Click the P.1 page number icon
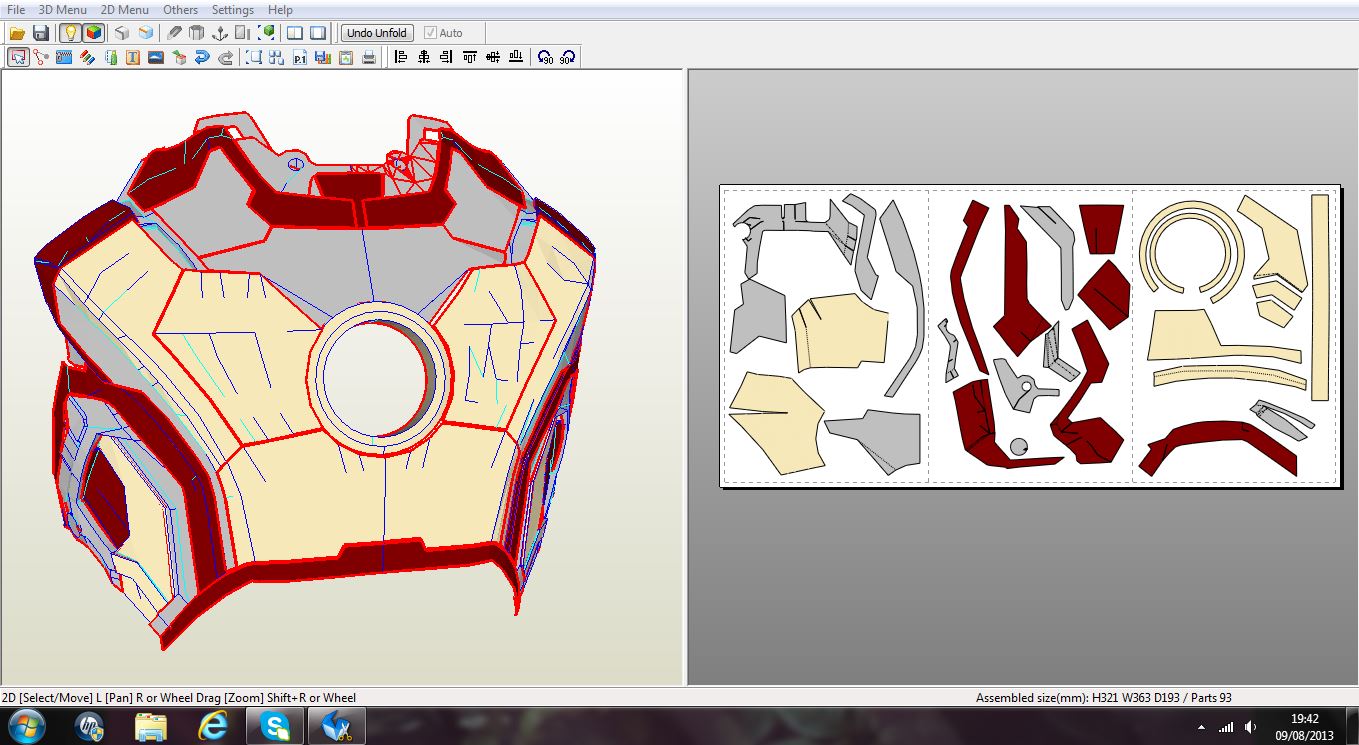Image resolution: width=1359 pixels, height=745 pixels. pos(300,57)
